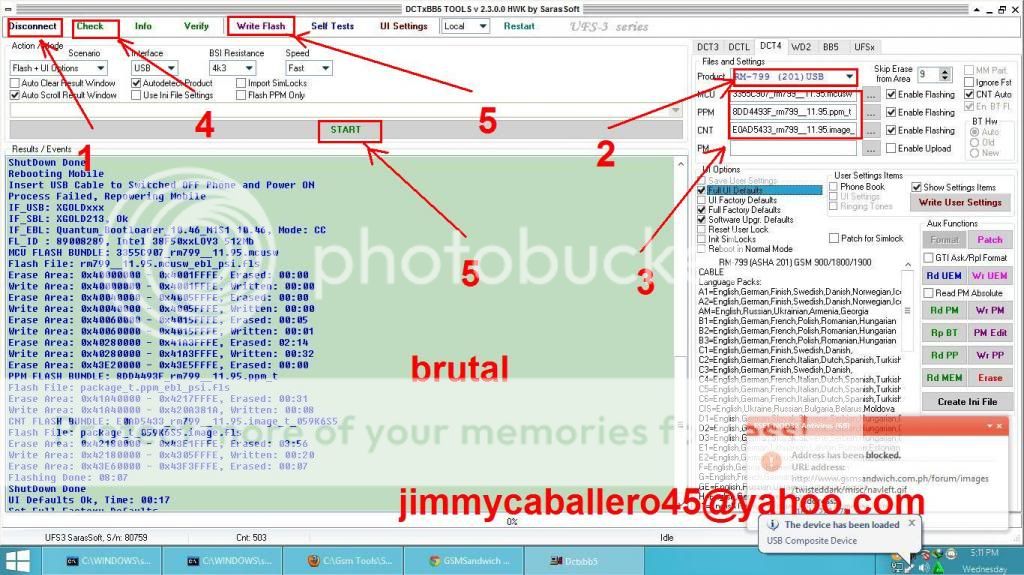Viewport: 1024px width, 575px height.
Task: Click the Restart button
Action: point(519,26)
